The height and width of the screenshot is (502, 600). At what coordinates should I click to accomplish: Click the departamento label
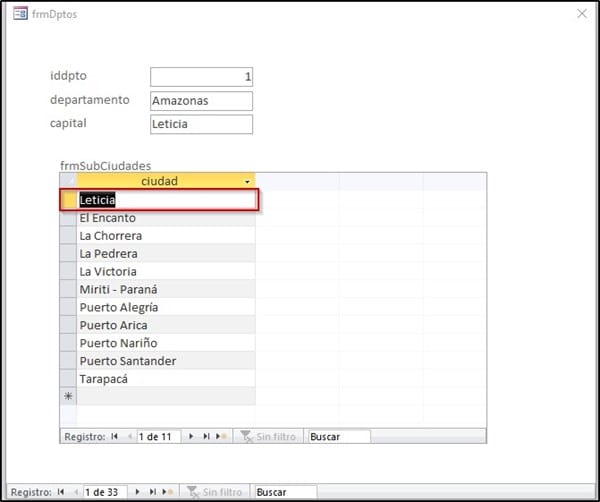tap(90, 100)
